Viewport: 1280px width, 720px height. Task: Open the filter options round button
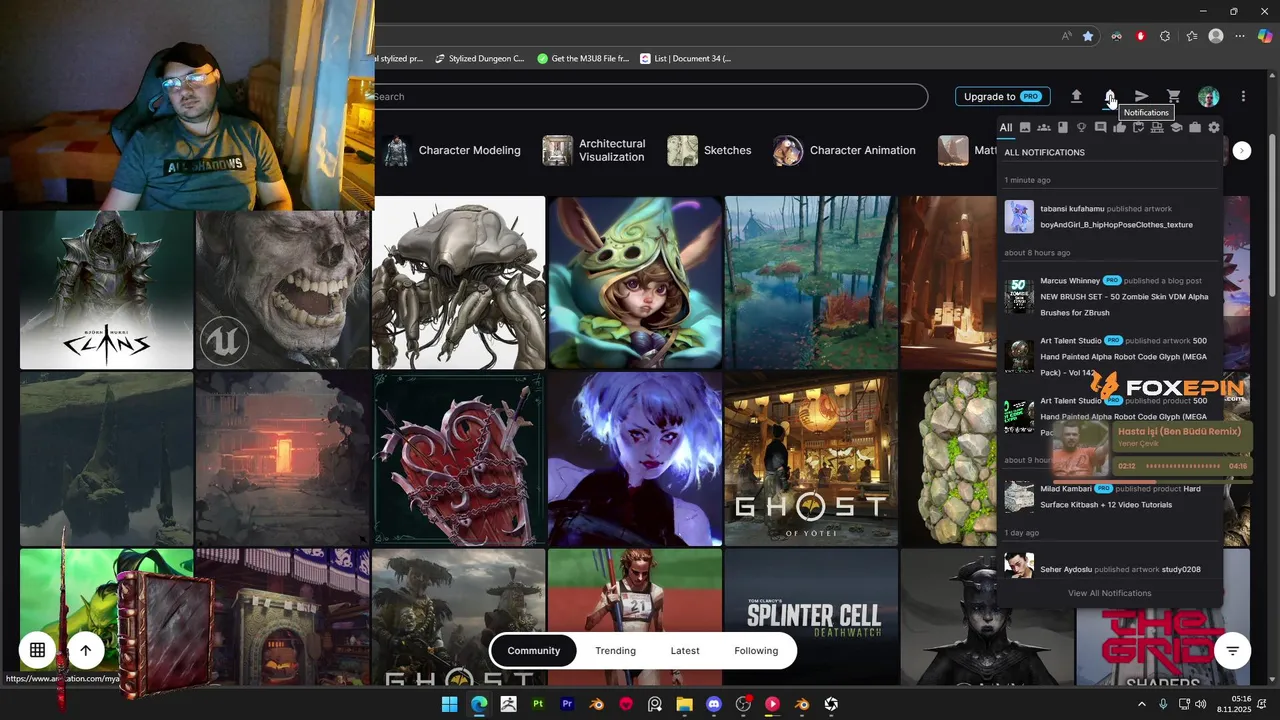click(x=1232, y=651)
